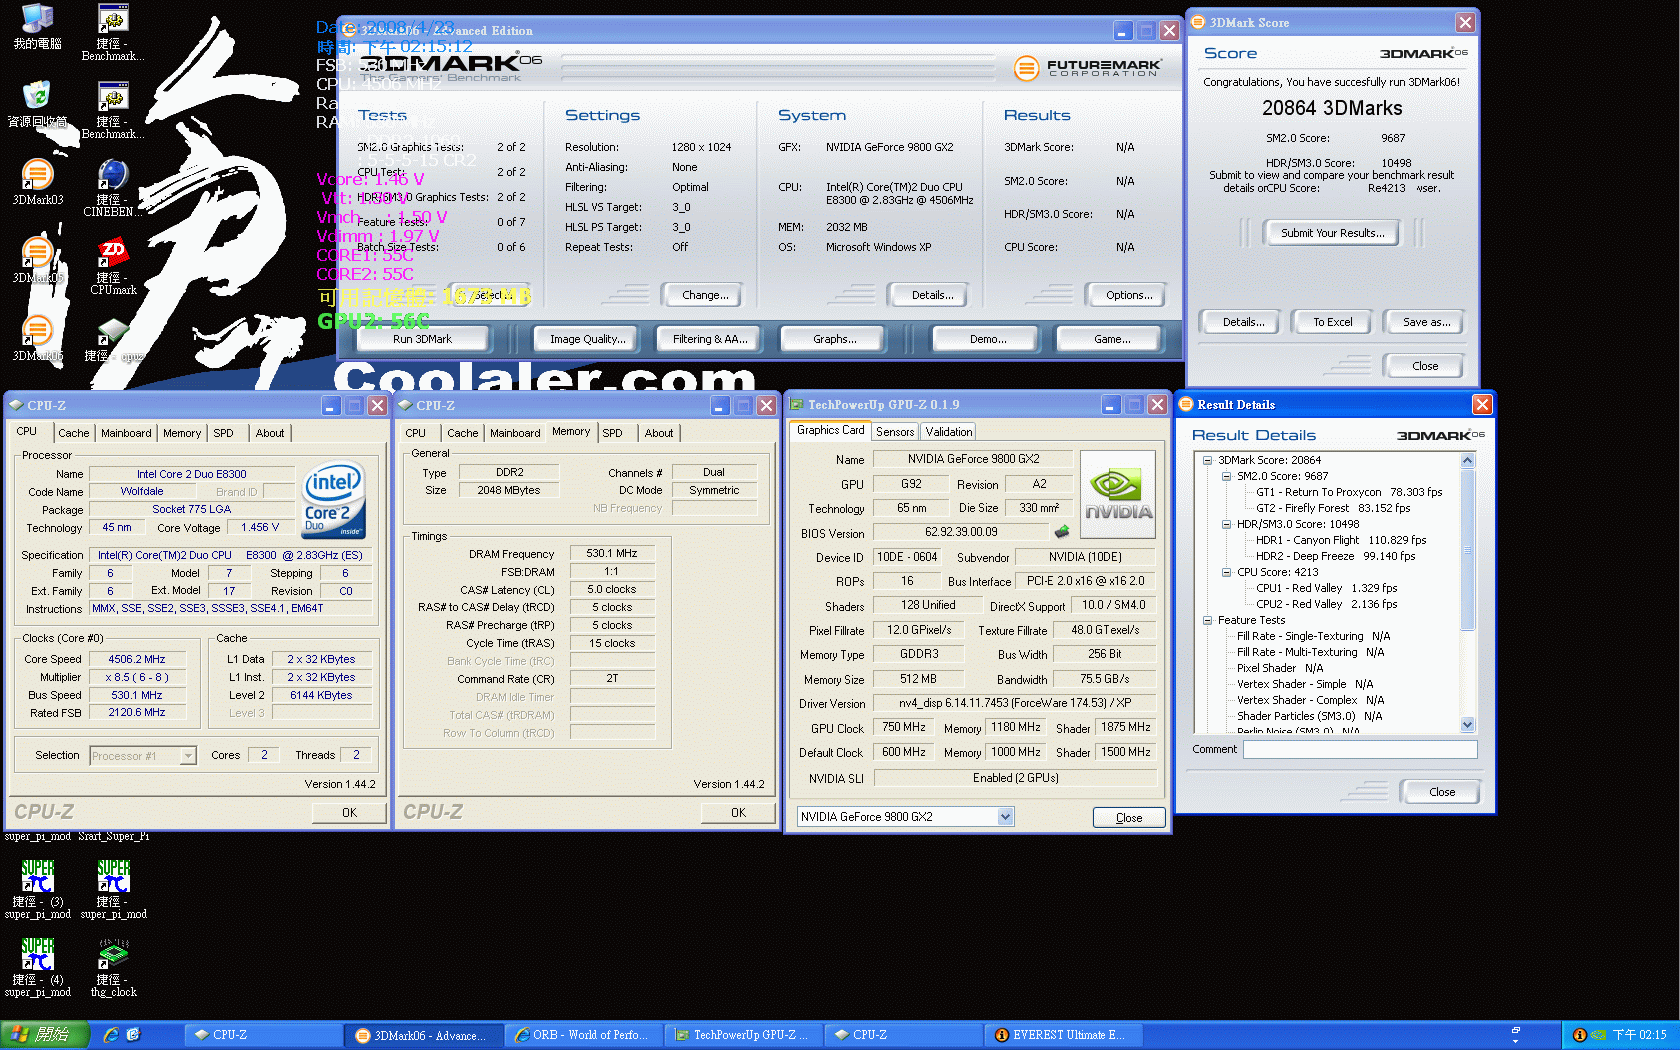Open the About tab in right CPU-Z window

point(658,433)
